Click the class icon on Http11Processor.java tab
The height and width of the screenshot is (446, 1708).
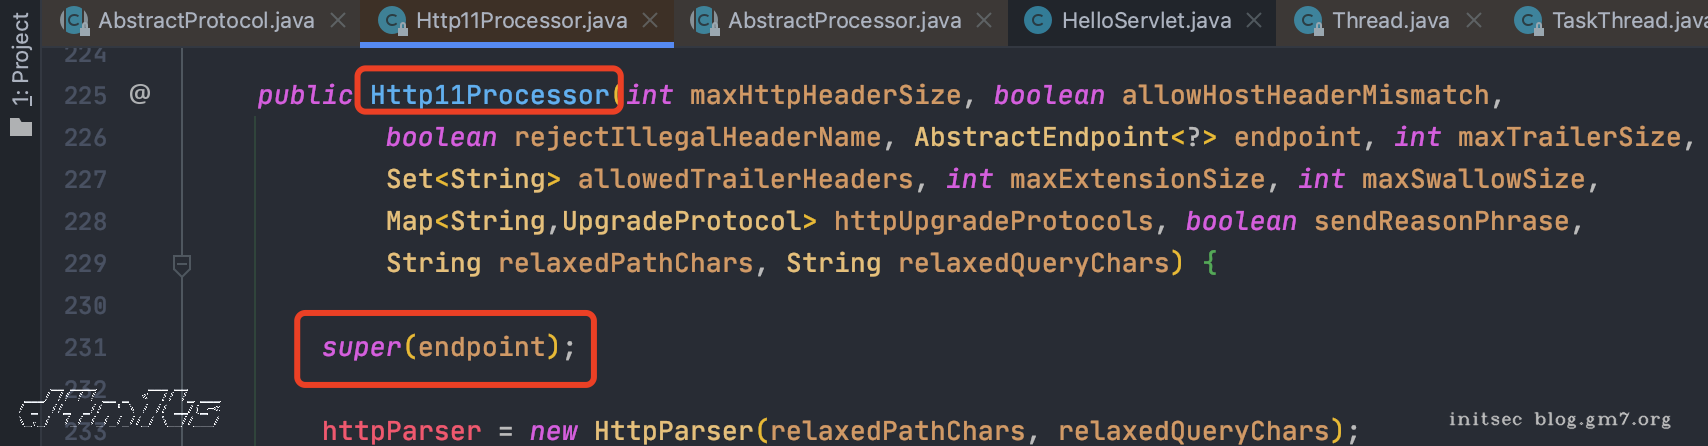point(392,20)
